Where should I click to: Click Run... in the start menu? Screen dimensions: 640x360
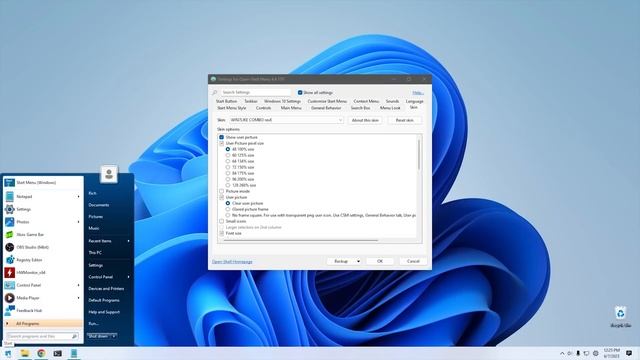coord(93,324)
